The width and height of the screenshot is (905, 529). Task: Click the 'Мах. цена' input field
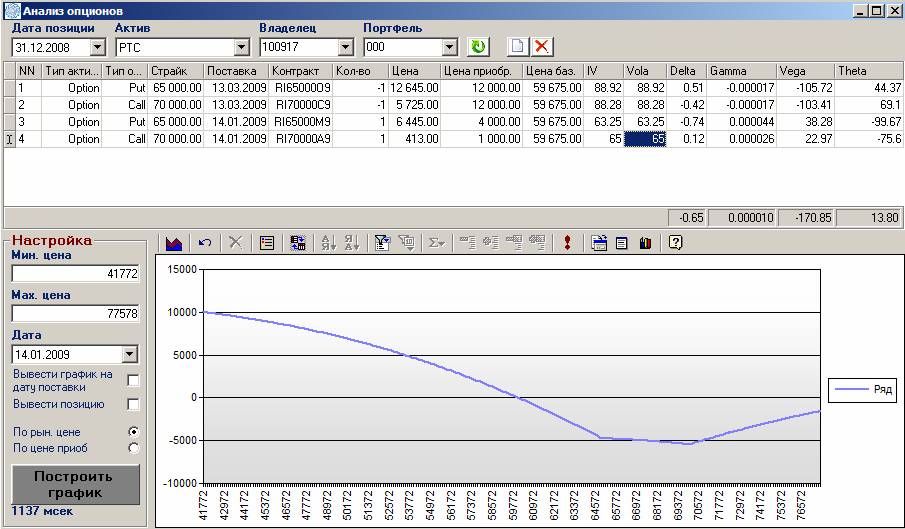(75, 314)
